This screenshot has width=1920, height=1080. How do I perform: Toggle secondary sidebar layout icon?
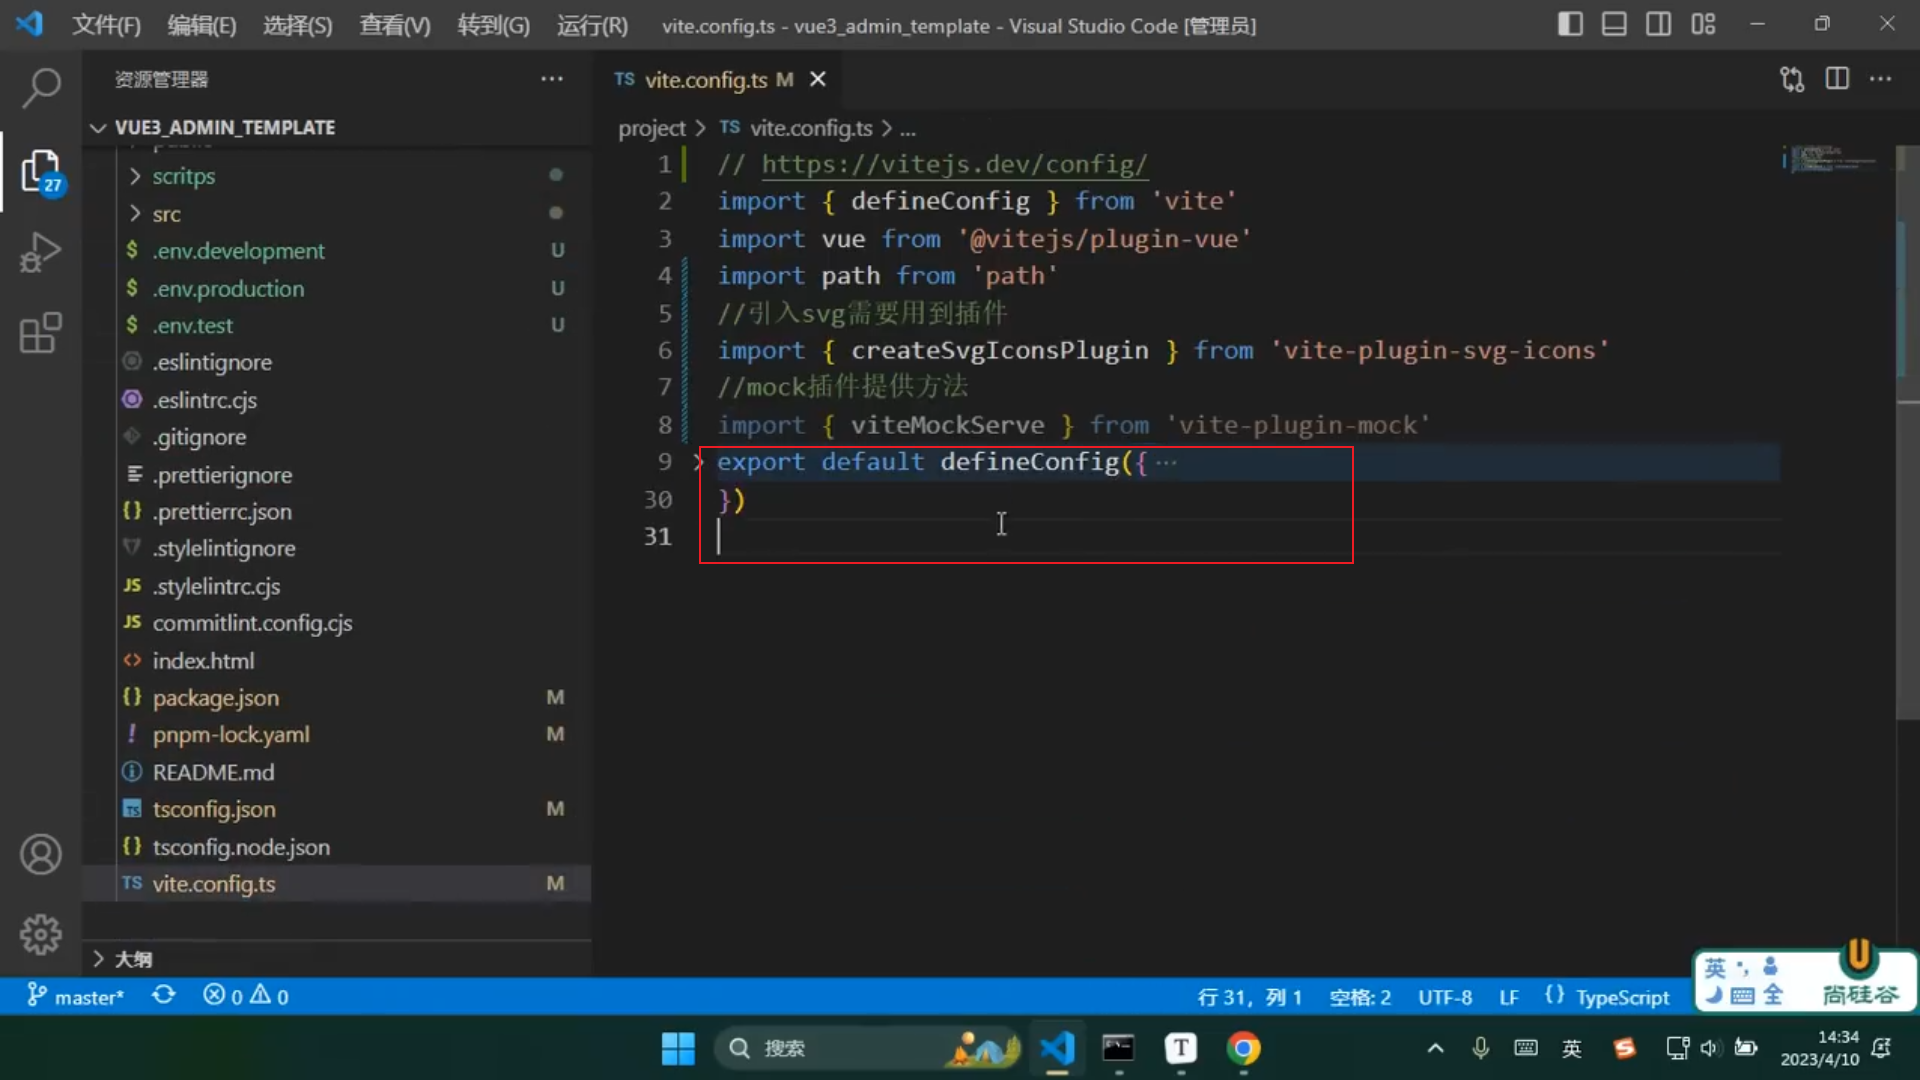[x=1658, y=24]
